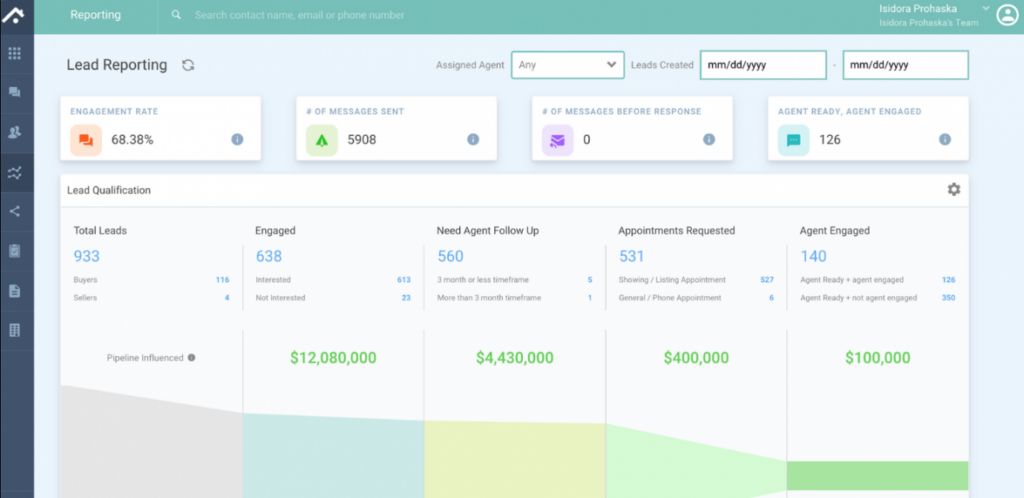This screenshot has height=498, width=1024.
Task: Click the home logo icon
Action: pos(14,15)
